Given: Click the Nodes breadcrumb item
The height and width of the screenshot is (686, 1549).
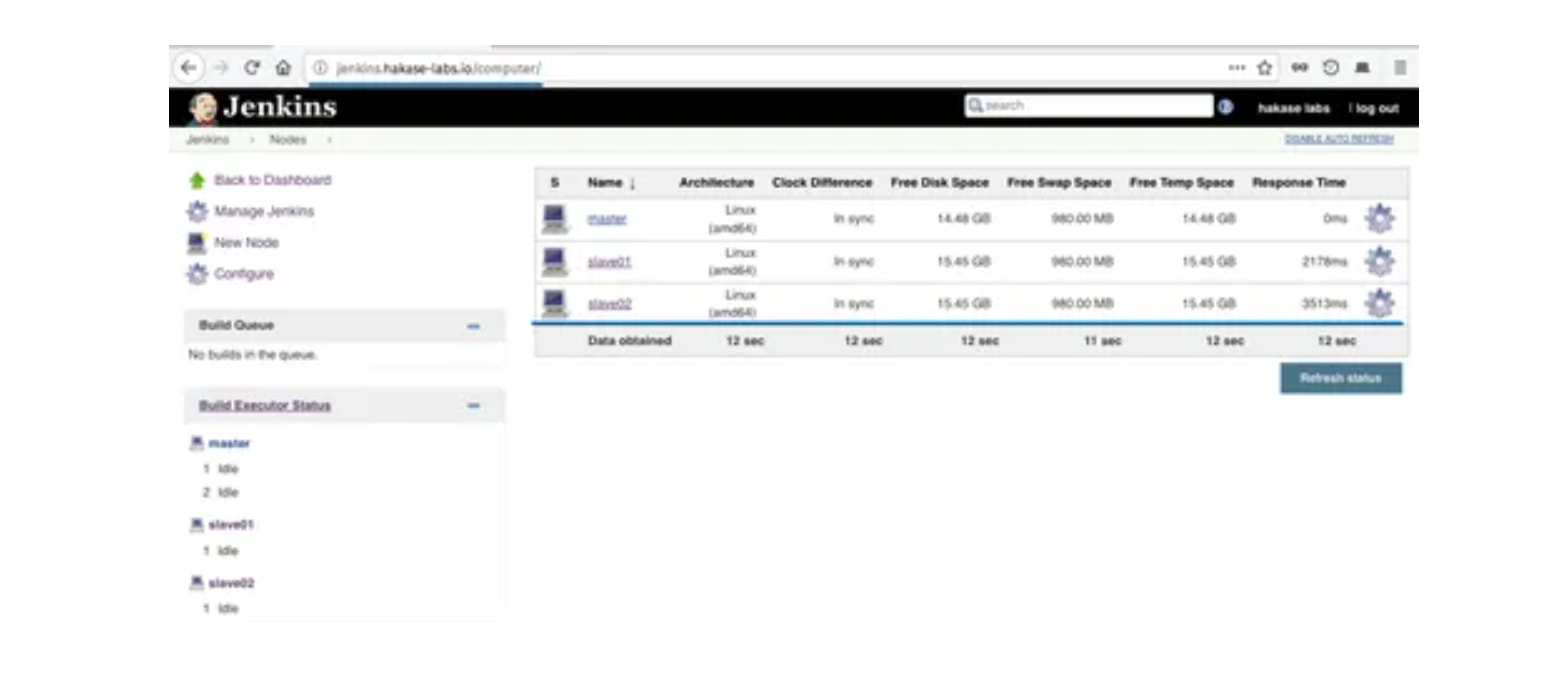Looking at the screenshot, I should tap(288, 140).
